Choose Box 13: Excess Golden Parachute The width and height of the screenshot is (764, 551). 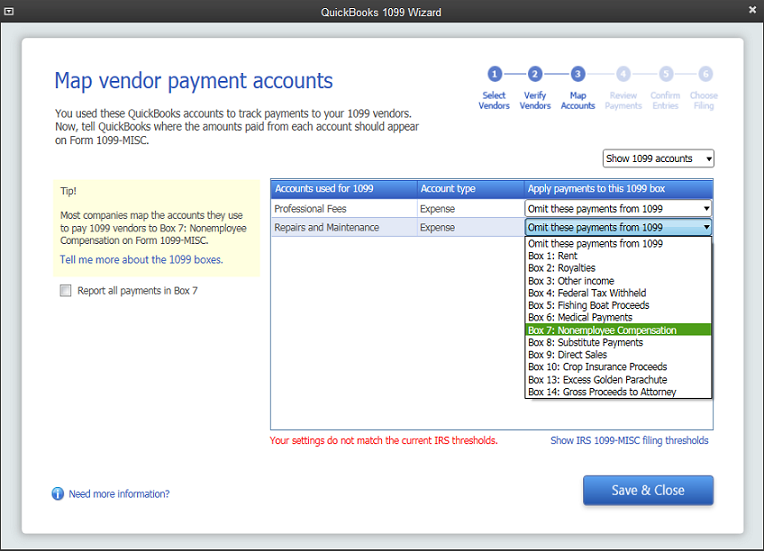pos(618,380)
